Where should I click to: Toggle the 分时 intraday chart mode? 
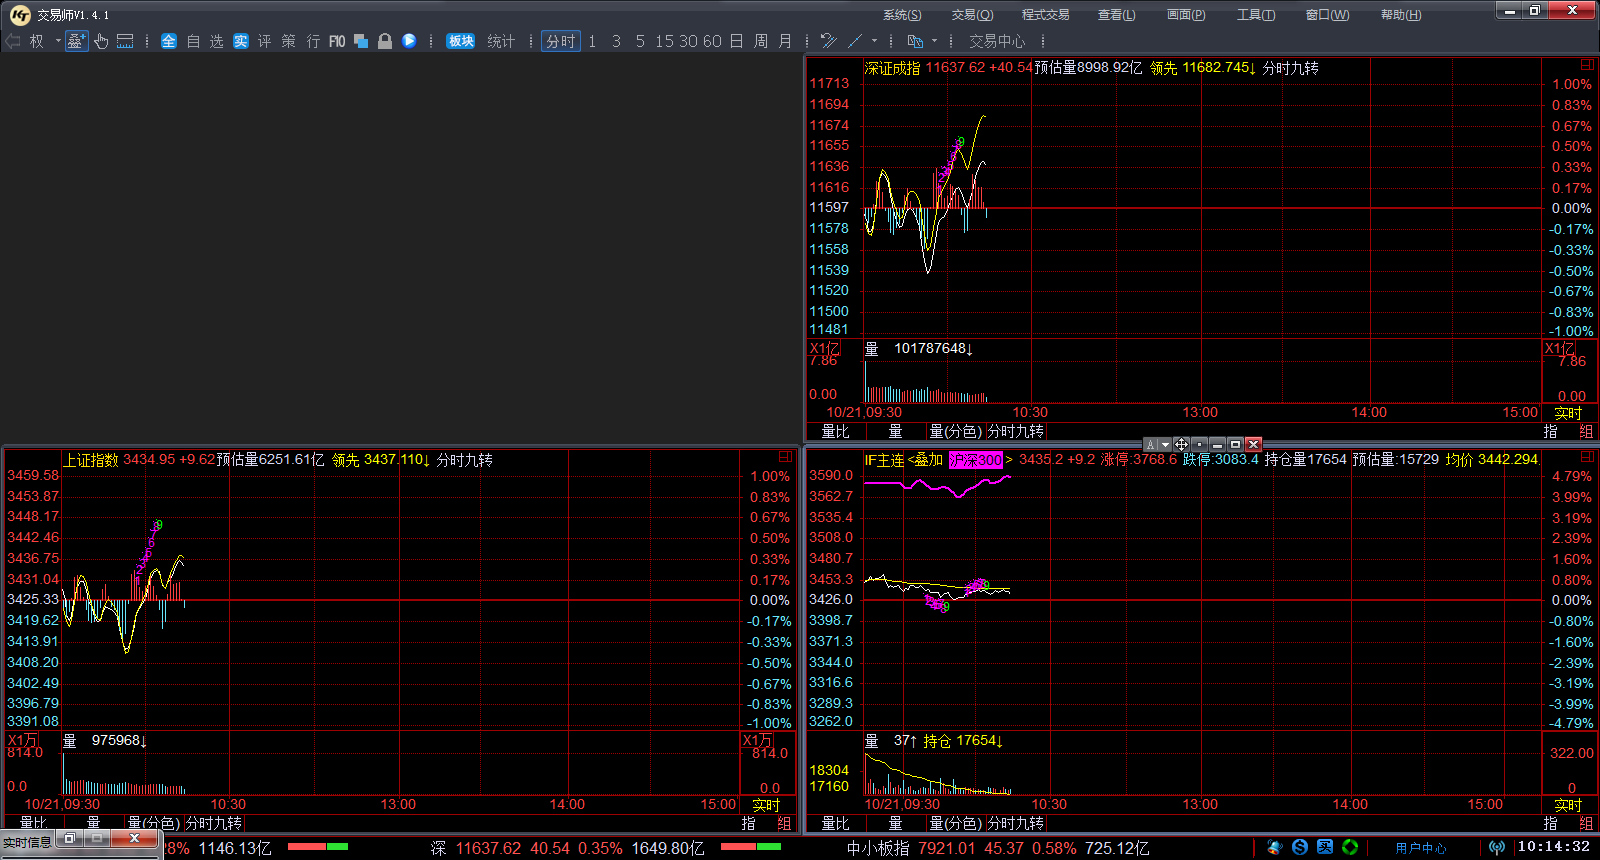pos(560,41)
